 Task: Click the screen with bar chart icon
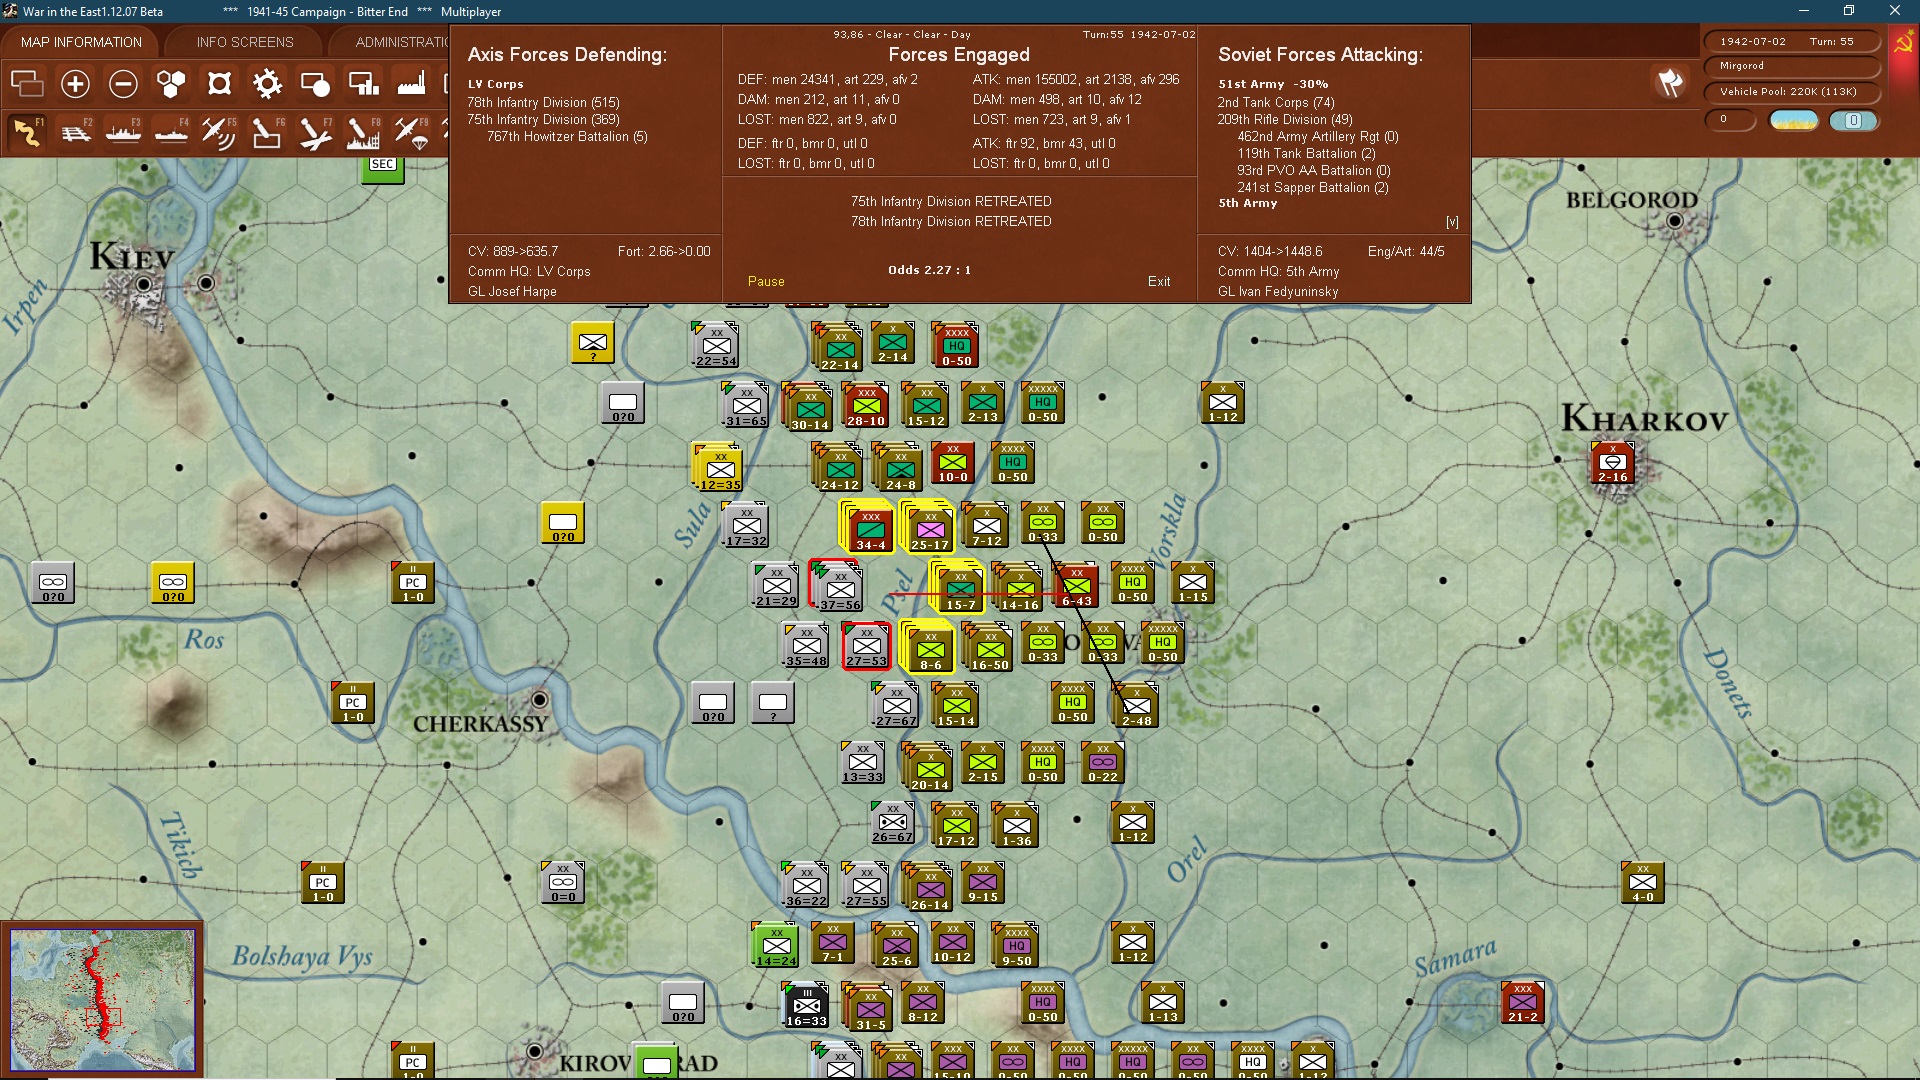pyautogui.click(x=363, y=84)
